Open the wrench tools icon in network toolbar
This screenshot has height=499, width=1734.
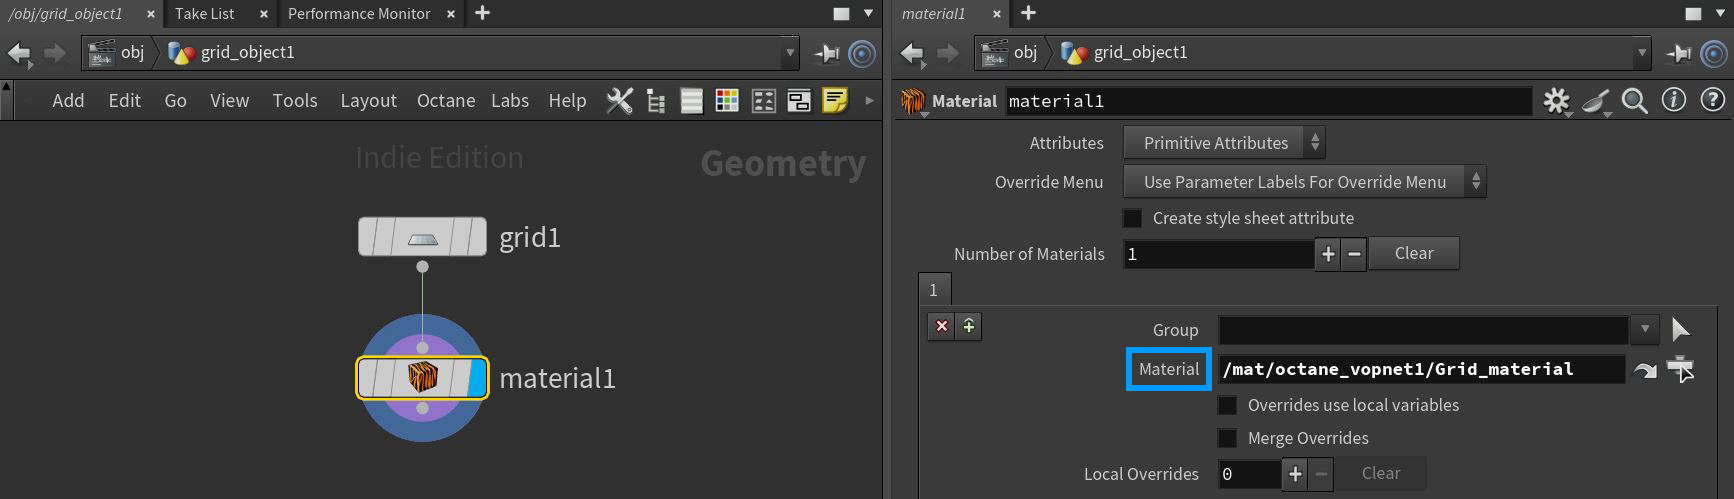tap(620, 101)
